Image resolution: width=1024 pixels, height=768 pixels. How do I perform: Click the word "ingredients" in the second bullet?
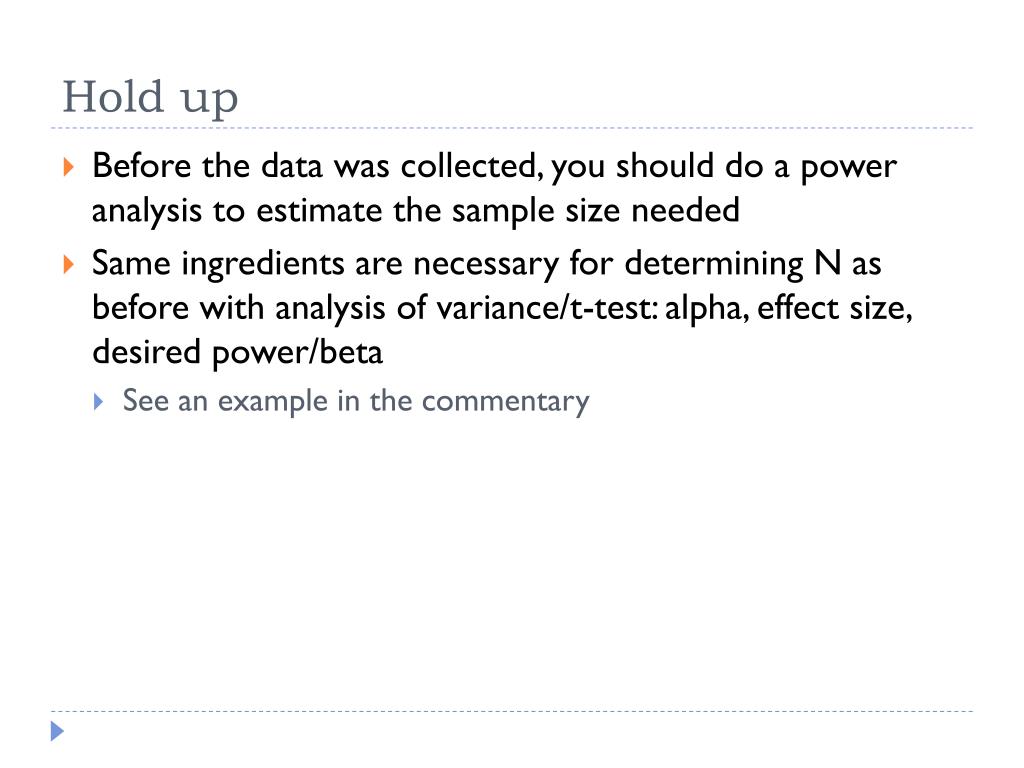pos(263,265)
